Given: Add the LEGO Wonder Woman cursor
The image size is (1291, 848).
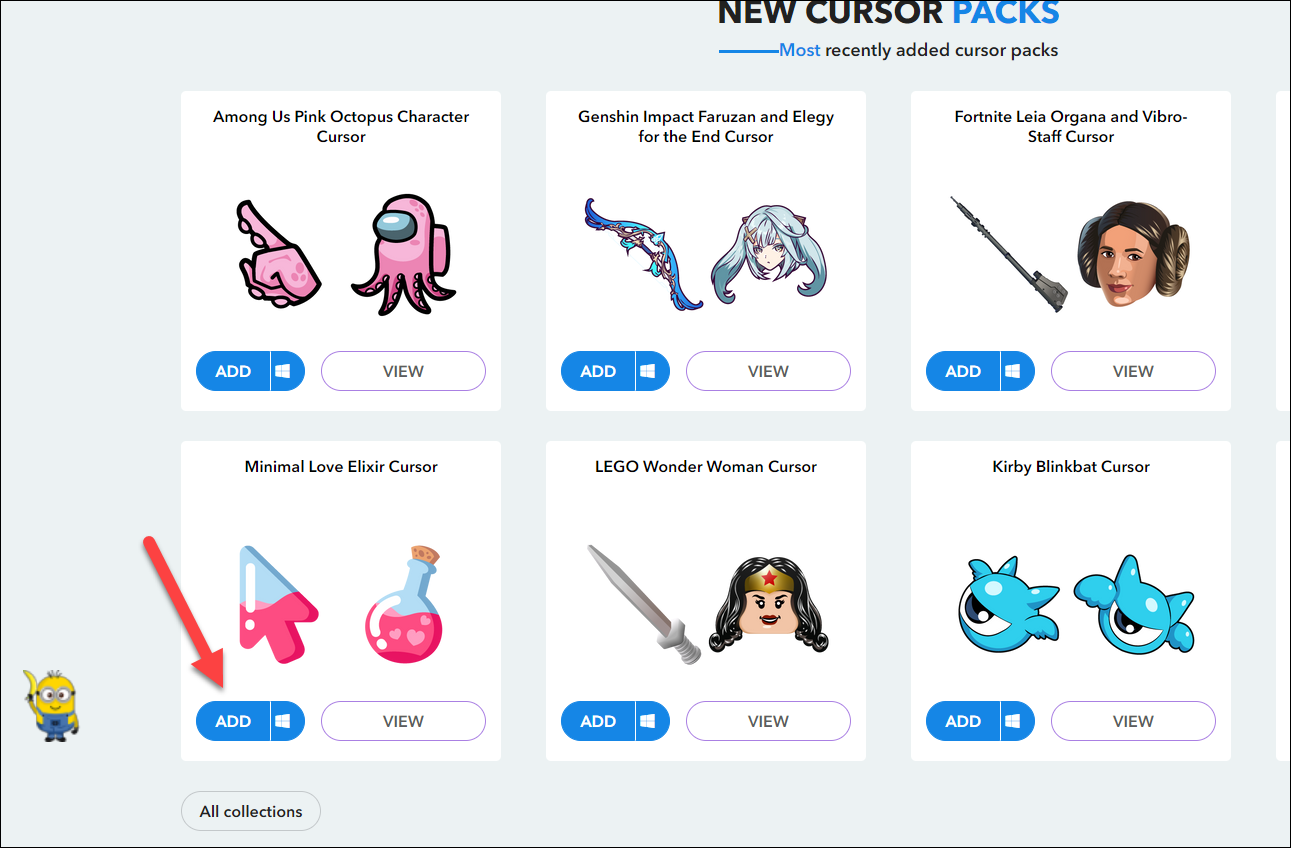Looking at the screenshot, I should (x=598, y=721).
